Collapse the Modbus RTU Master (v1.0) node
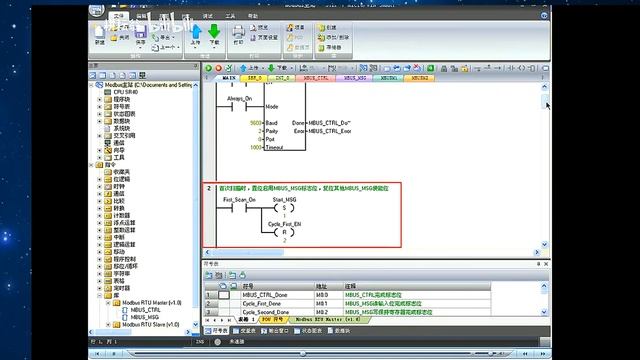 [x=108, y=303]
